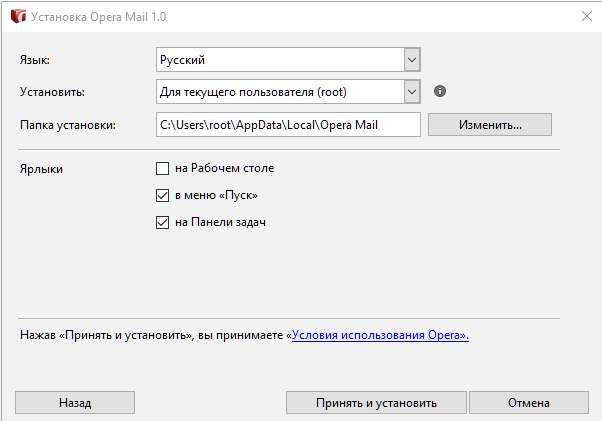Close the Opera Mail setup window
Viewport: 602px width, 421px height.
click(x=587, y=17)
